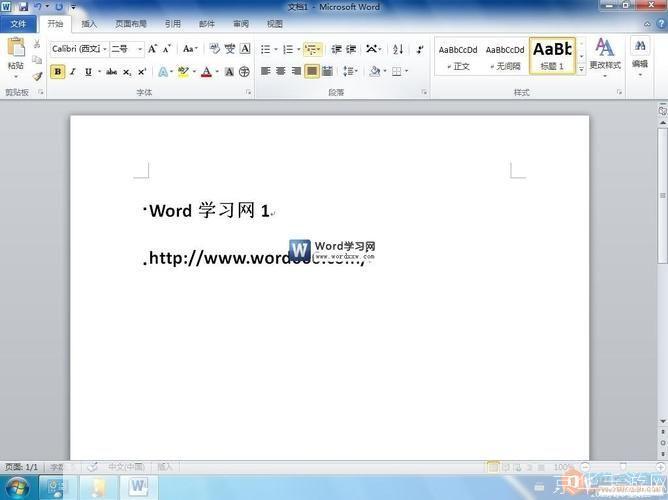
Task: Click the Sort icon in paragraph group
Action: 397,49
